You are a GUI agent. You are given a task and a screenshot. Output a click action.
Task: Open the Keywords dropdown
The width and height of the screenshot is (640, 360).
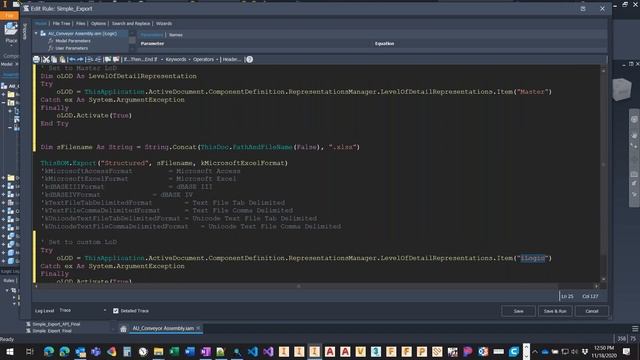(178, 60)
